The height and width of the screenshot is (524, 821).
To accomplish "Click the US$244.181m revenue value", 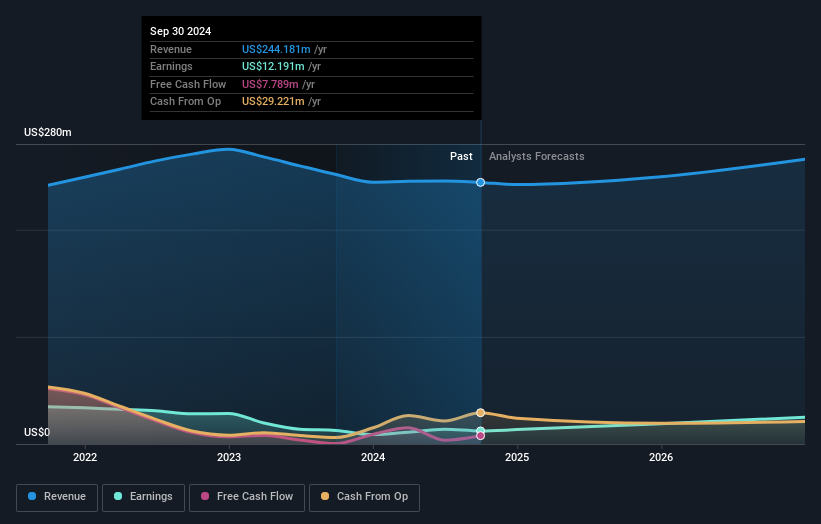I will tap(276, 49).
